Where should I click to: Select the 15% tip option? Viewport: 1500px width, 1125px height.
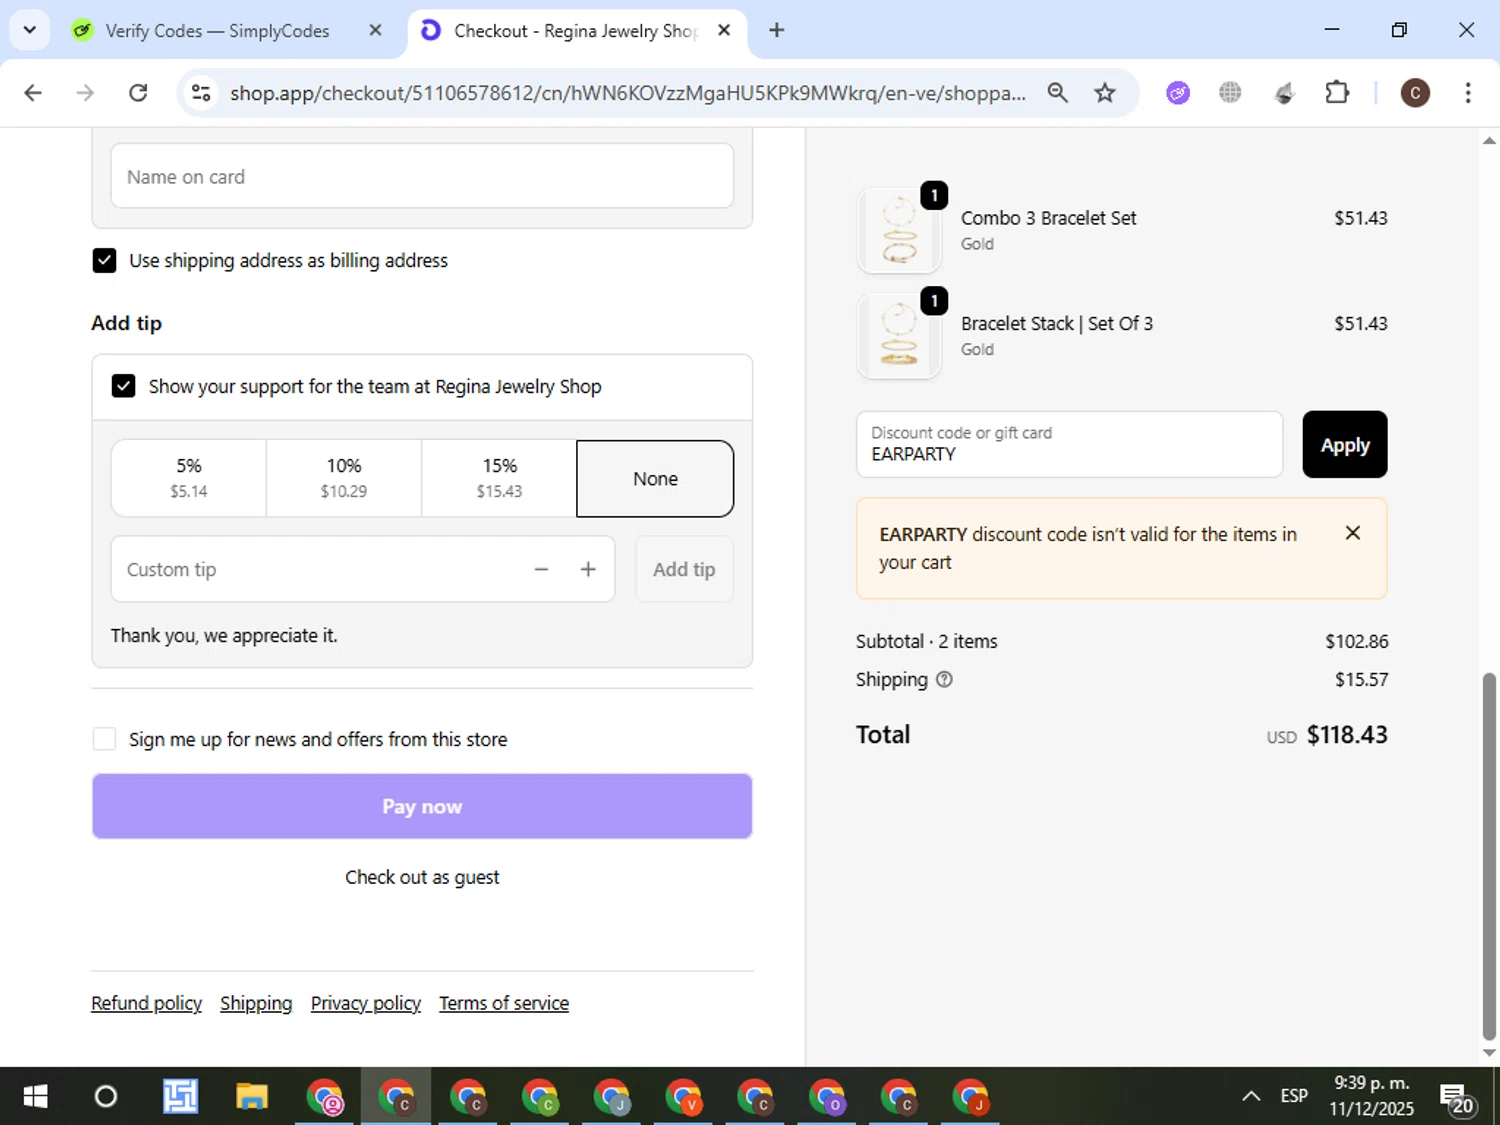(x=499, y=478)
